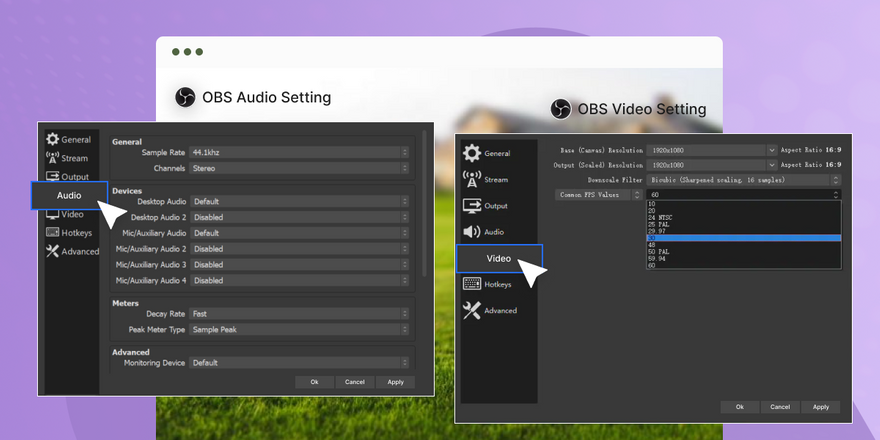Open Mic/Auxiliary Audio 3 dropdown
The height and width of the screenshot is (440, 880).
(x=300, y=264)
